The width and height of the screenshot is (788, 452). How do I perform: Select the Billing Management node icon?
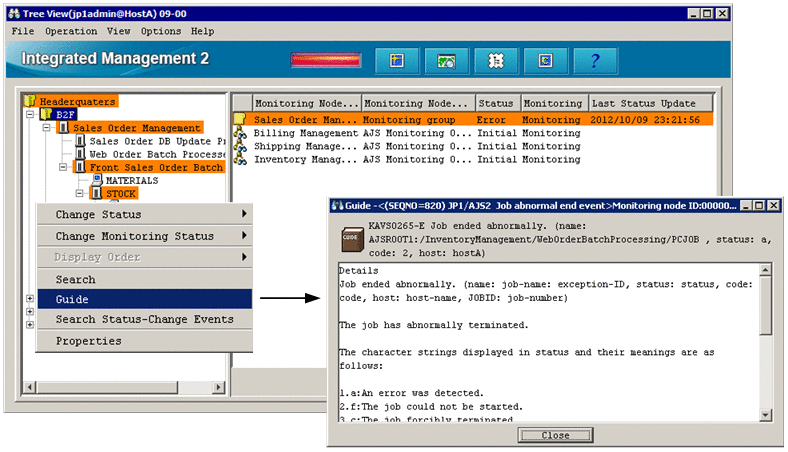240,133
